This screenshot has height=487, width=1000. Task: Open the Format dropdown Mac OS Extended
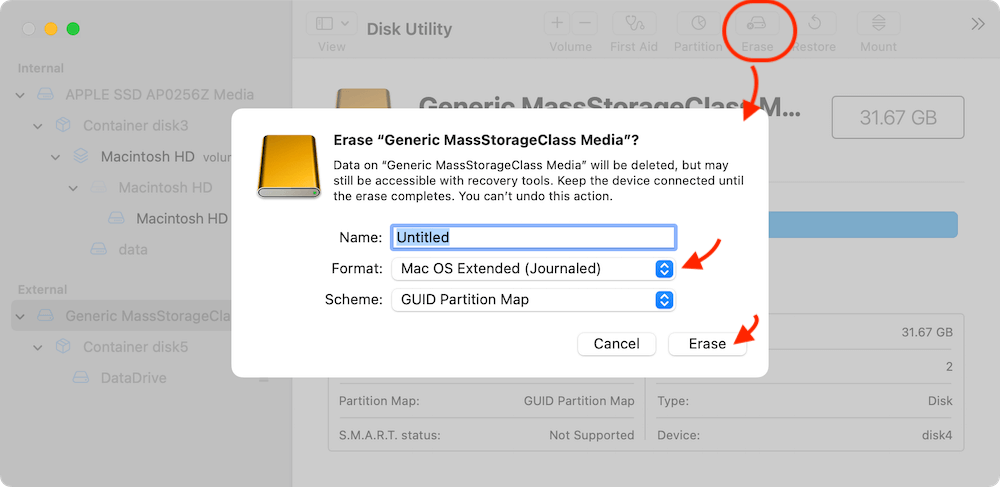point(533,269)
